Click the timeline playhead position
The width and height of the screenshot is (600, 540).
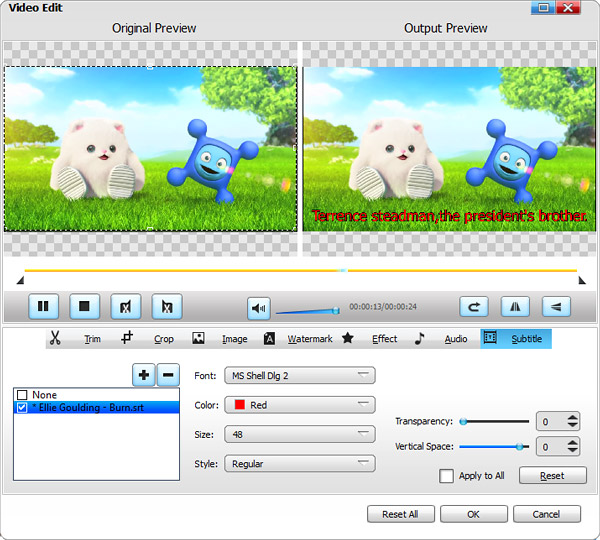coord(343,271)
